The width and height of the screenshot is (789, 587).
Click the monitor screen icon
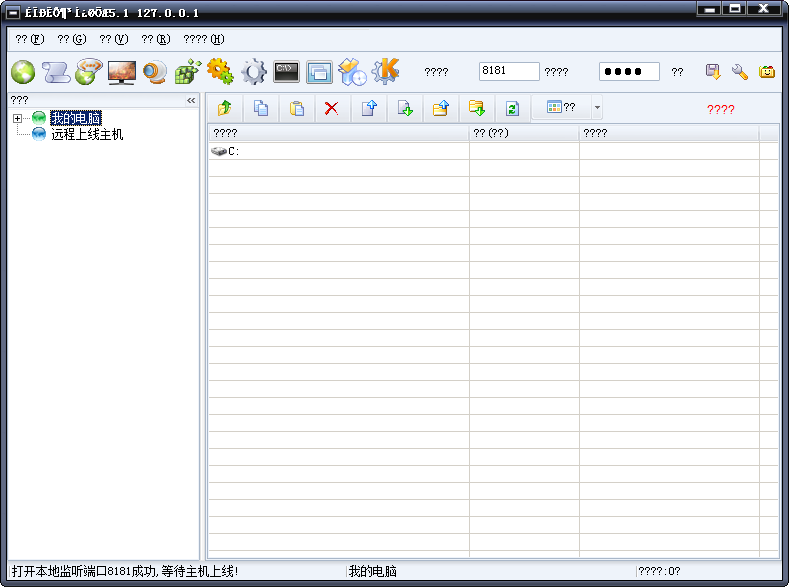coord(121,72)
